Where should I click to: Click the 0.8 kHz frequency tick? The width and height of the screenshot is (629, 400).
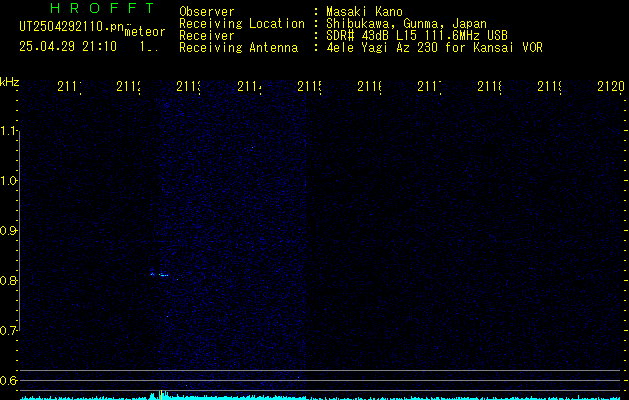8,280
